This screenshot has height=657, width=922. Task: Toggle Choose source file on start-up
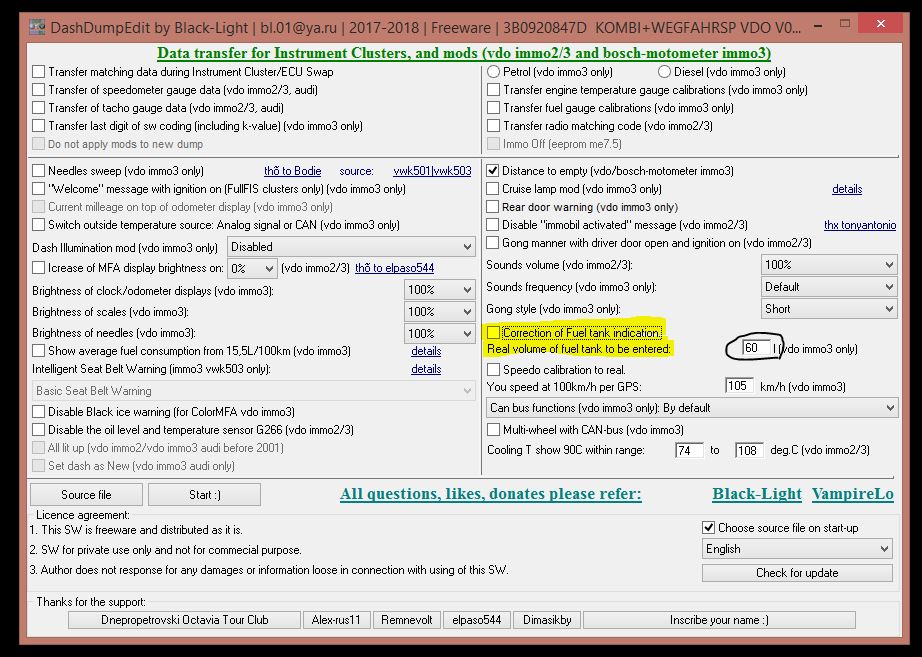pos(709,528)
